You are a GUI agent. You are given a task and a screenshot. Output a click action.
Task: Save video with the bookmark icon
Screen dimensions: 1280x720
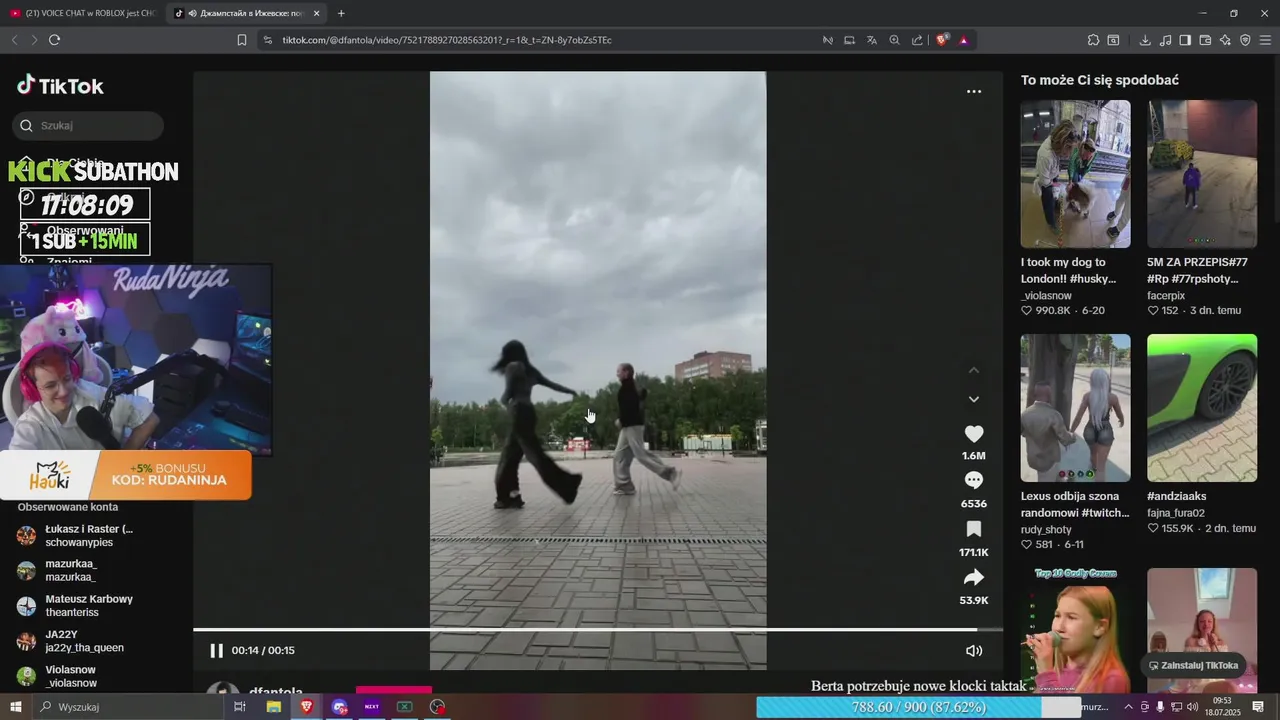point(973,529)
